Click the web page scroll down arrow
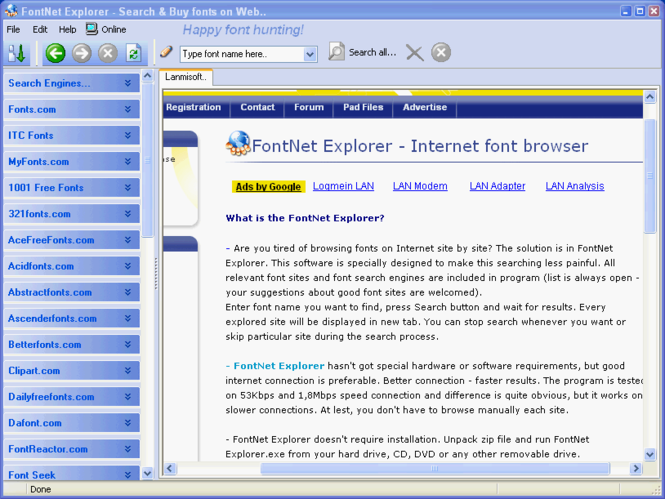The image size is (665, 499). coord(650,455)
